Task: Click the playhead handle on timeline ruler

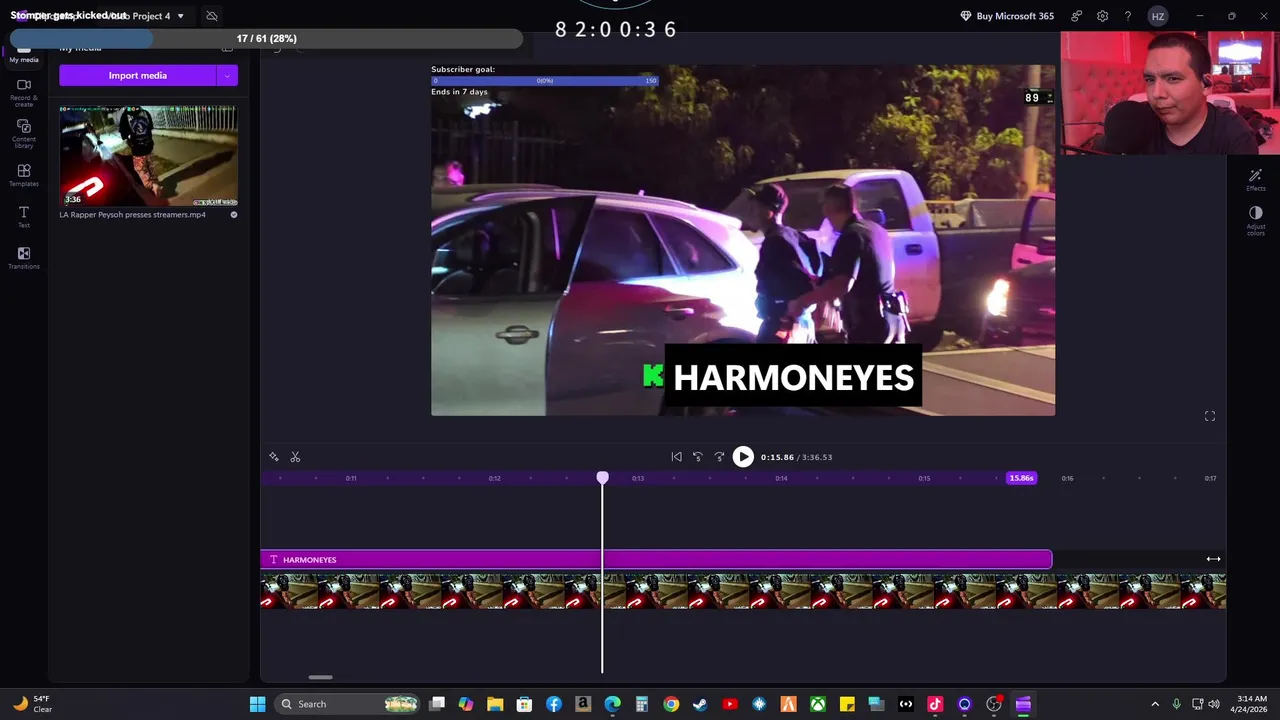Action: pyautogui.click(x=602, y=478)
